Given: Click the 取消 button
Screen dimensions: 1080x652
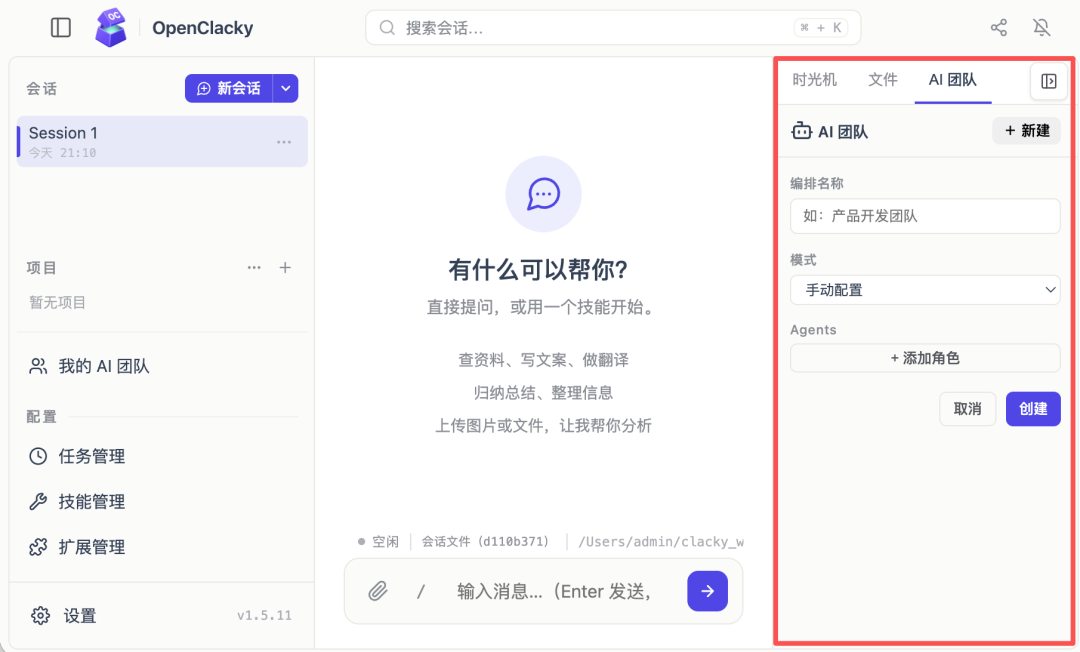Looking at the screenshot, I should pos(967,409).
